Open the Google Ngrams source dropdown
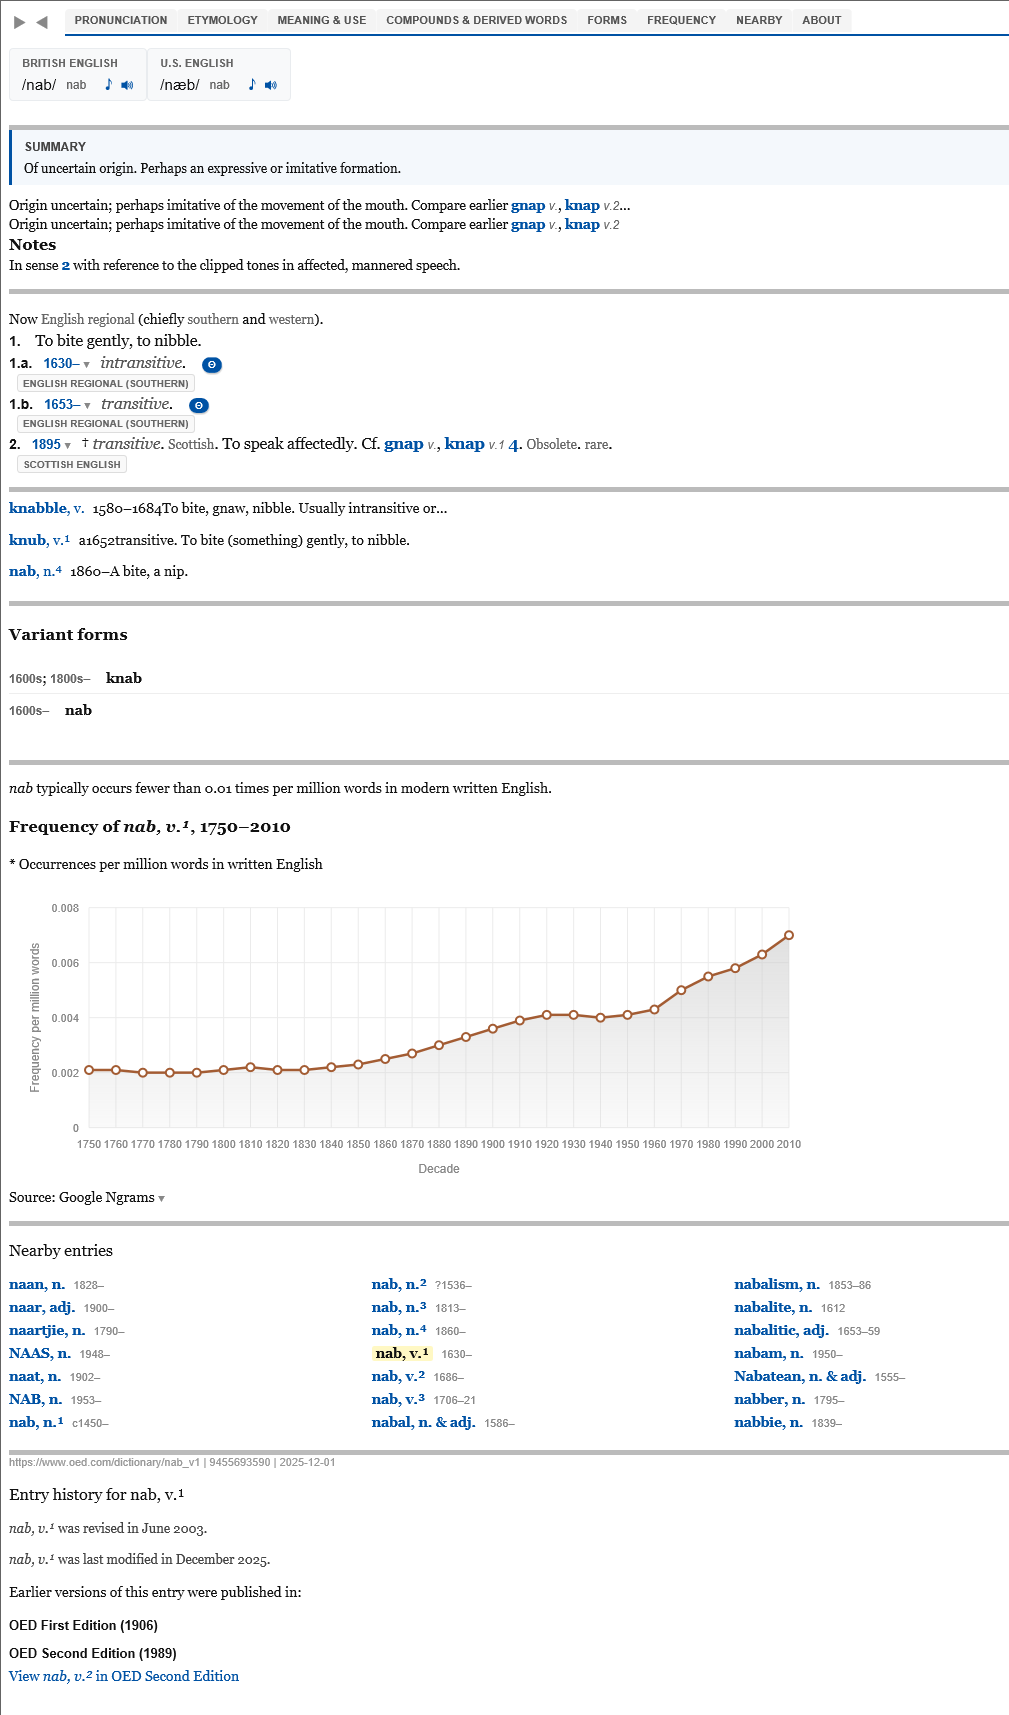The image size is (1009, 1715). [x=161, y=1198]
